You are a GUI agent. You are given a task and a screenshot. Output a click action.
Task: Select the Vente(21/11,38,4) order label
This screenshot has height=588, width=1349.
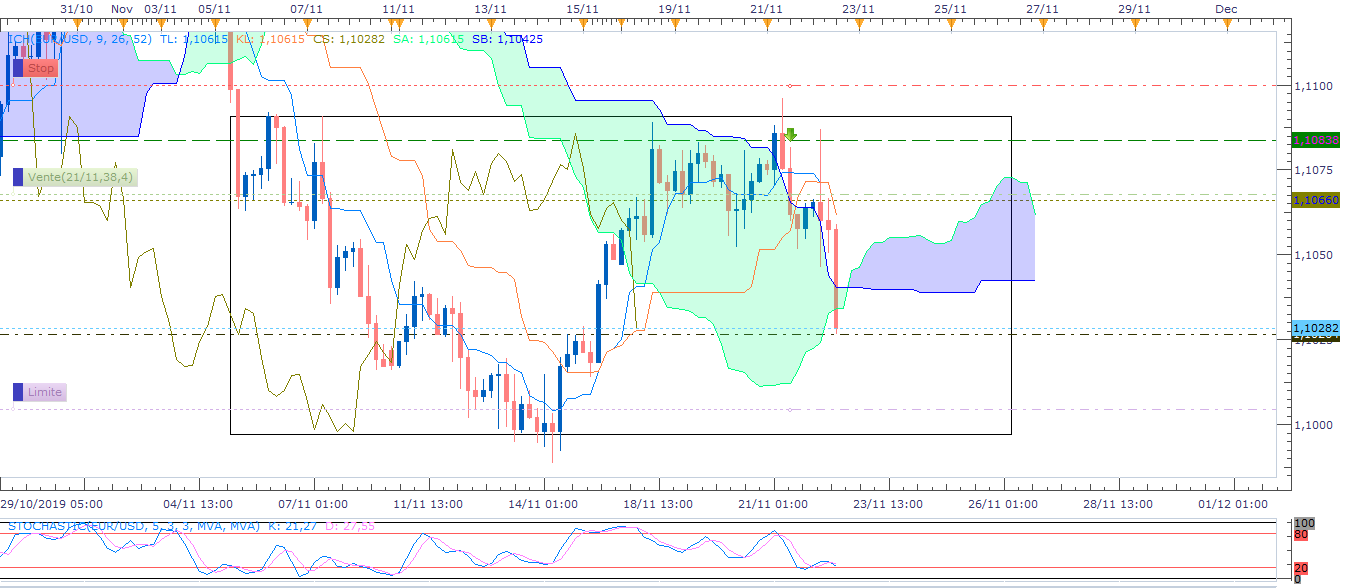(x=80, y=177)
